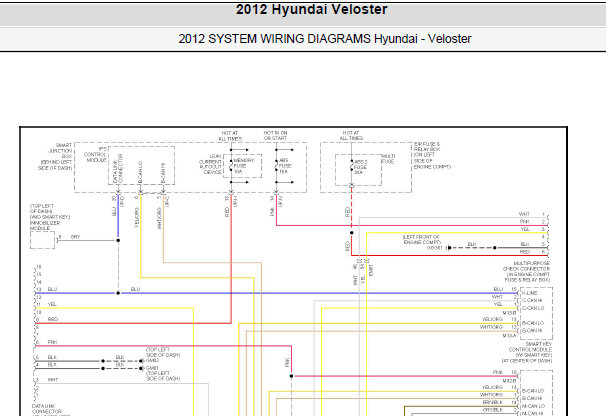606x416 pixels.
Task: Click the 'C-CAN HI' terminal label
Action: click(x=532, y=300)
